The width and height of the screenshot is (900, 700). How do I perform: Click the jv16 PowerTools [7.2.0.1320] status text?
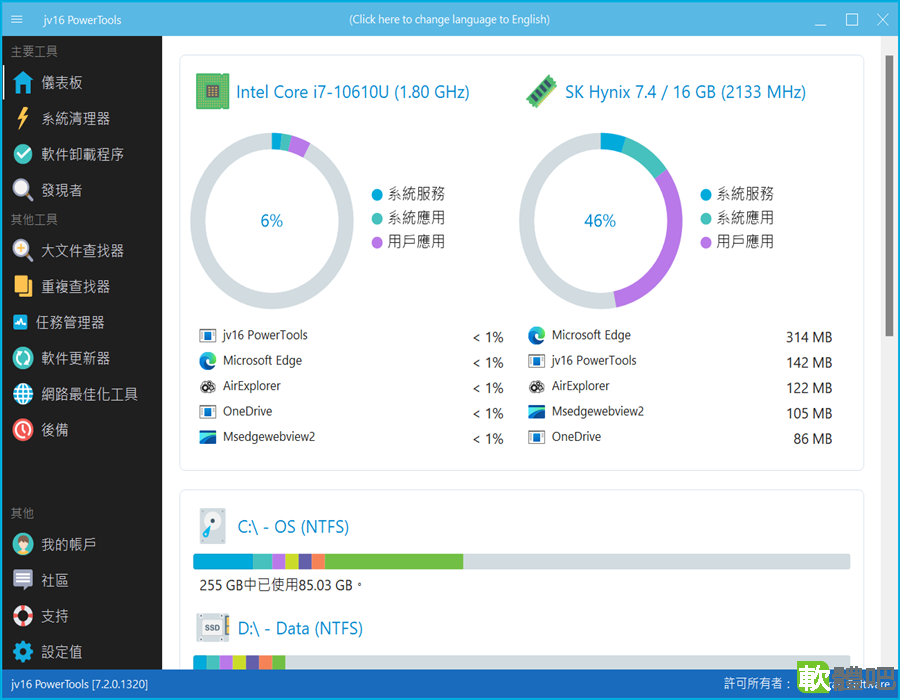79,684
